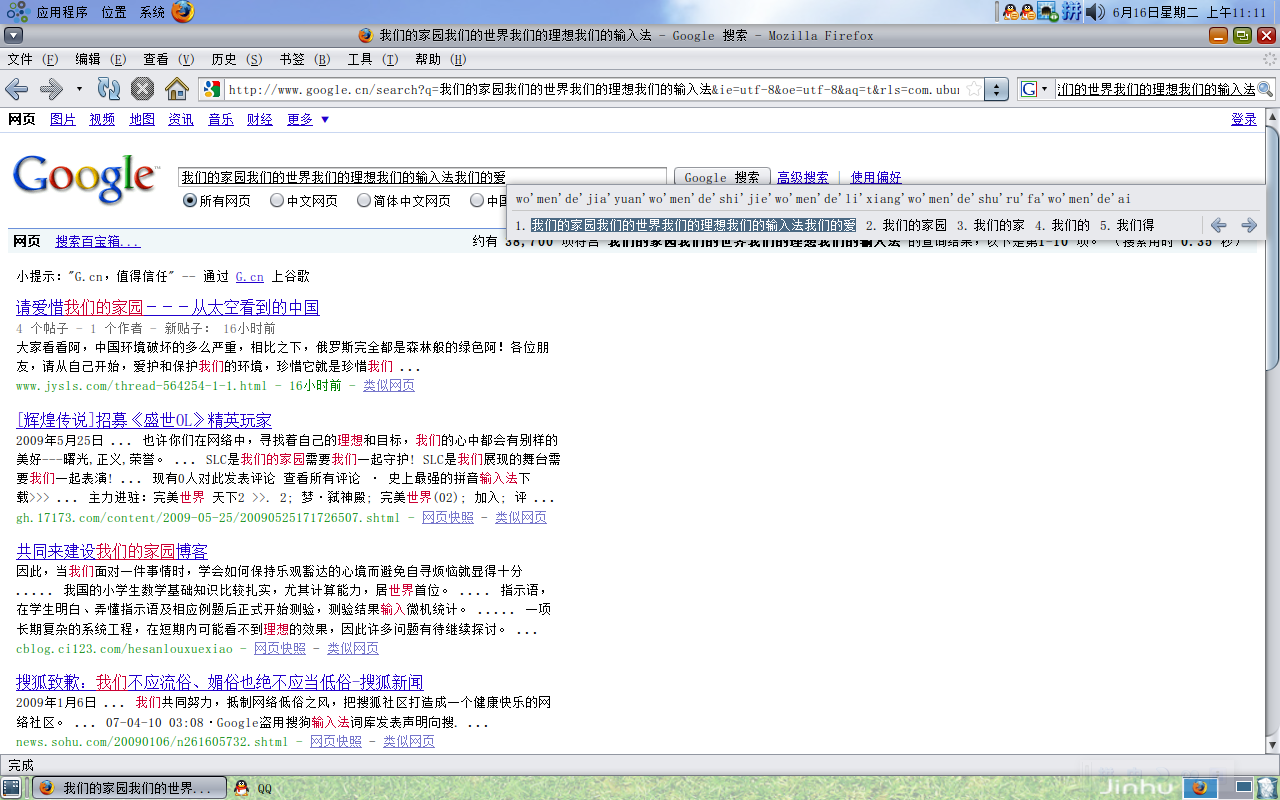Open the 搜索百宝箱 link

tap(98, 242)
